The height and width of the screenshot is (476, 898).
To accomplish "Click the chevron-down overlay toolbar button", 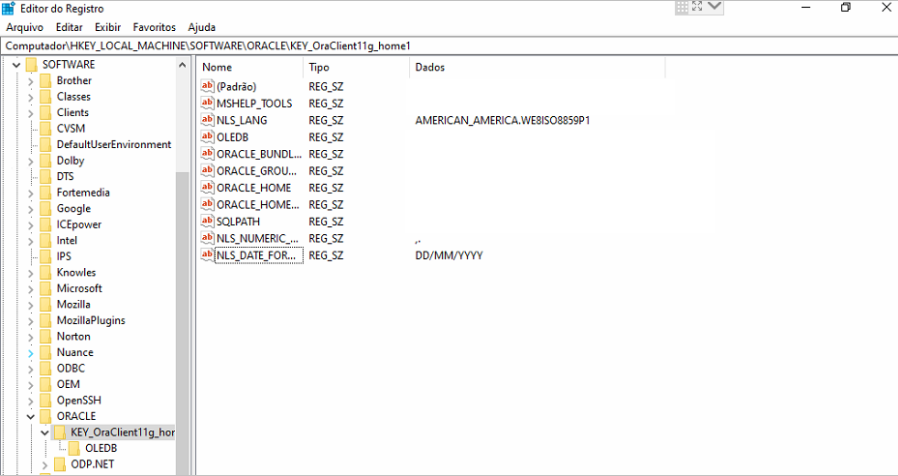I will point(715,7).
